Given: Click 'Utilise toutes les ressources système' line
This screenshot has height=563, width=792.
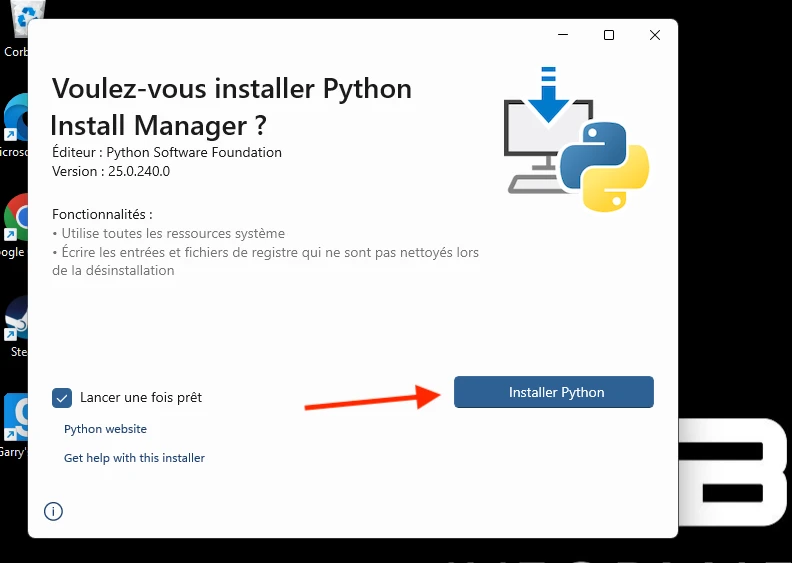Looking at the screenshot, I should pos(172,233).
